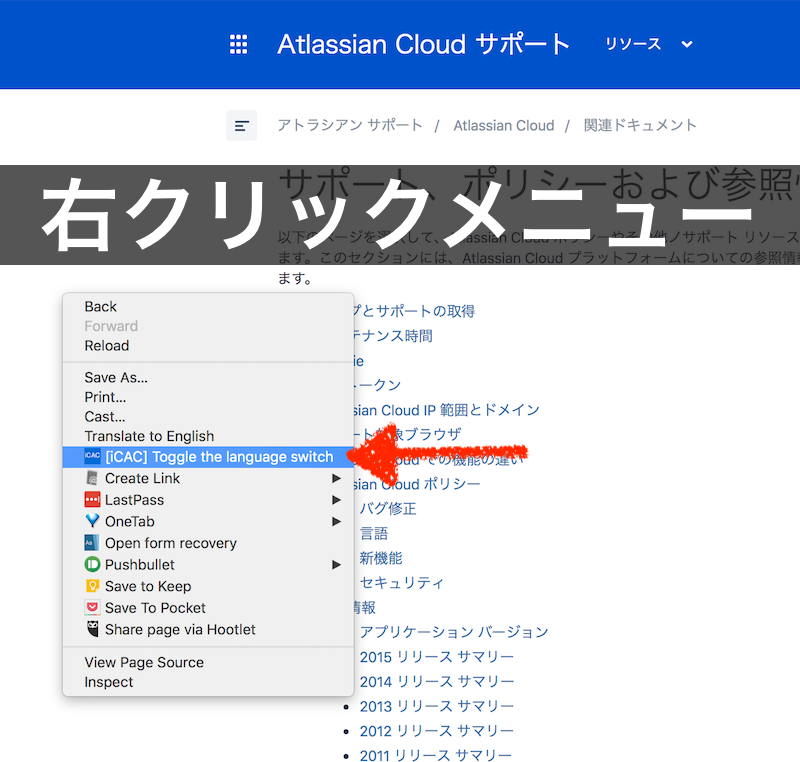
Task: Open the Atlassian Cloud サポート header title
Action: click(x=423, y=44)
